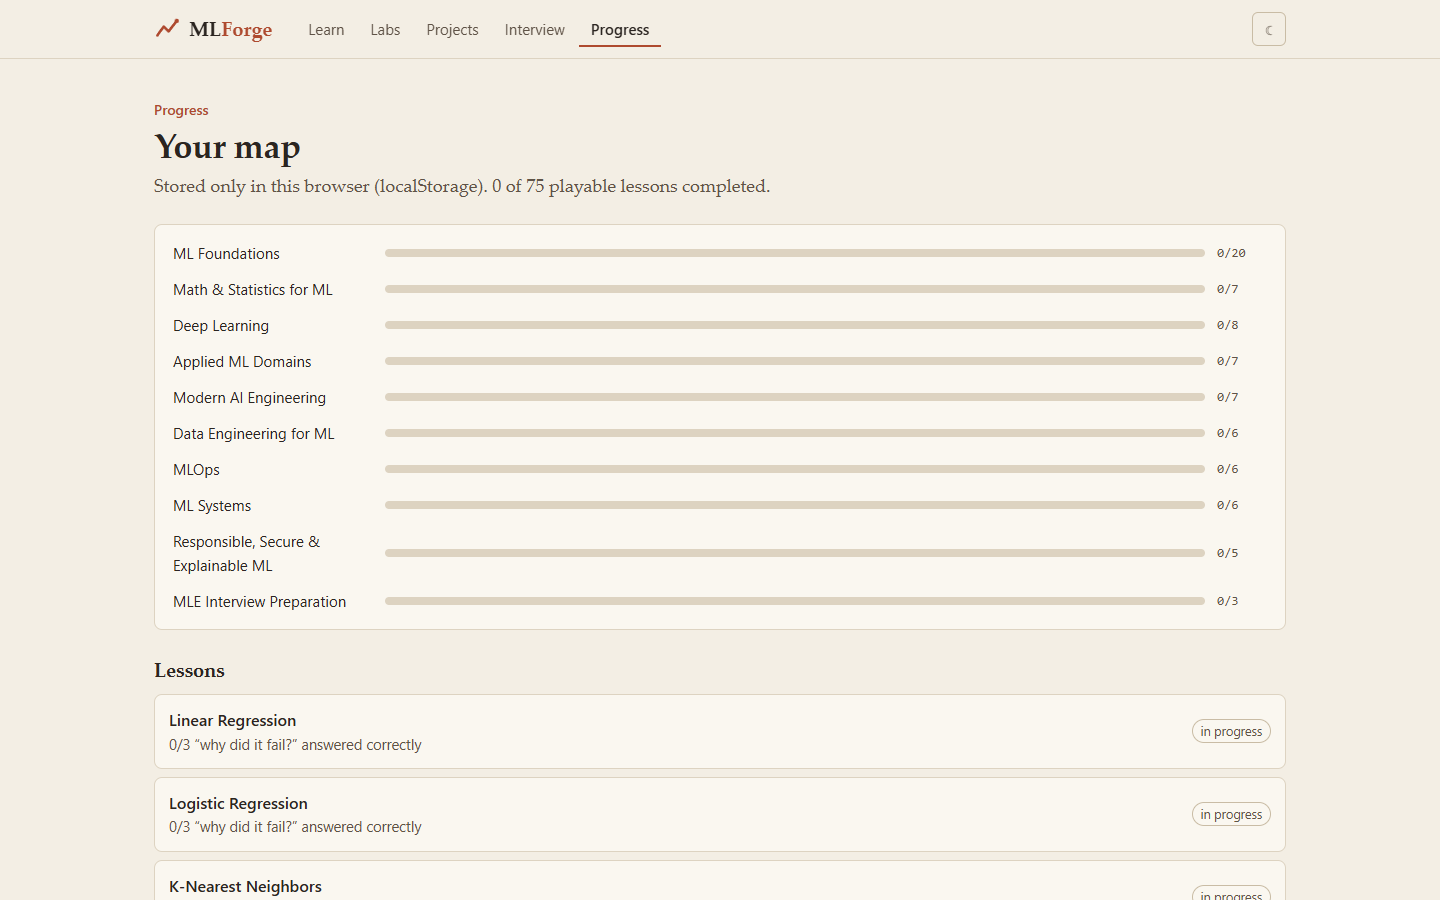Click the 0/3 count for Interview Preparation

click(1228, 601)
